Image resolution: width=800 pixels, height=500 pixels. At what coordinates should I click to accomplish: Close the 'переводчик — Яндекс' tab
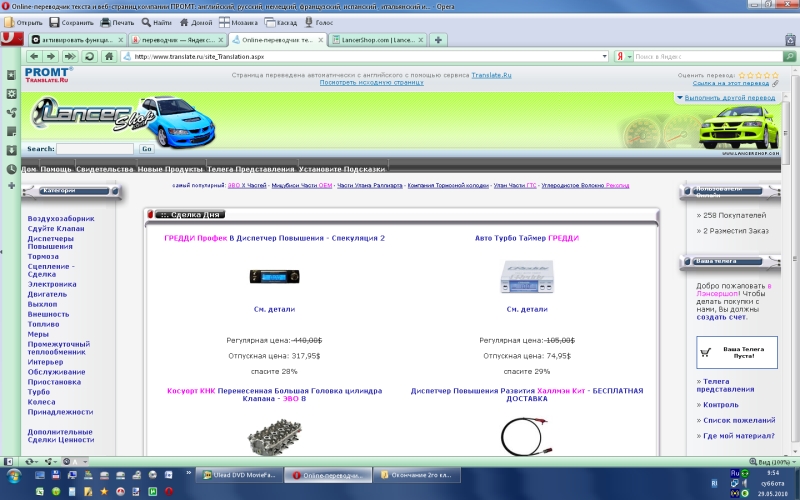click(x=221, y=40)
